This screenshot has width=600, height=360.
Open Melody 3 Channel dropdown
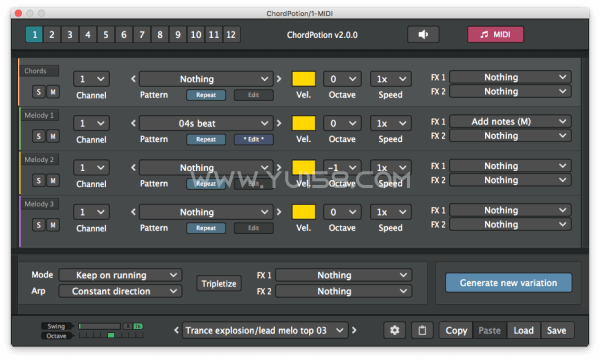point(91,212)
